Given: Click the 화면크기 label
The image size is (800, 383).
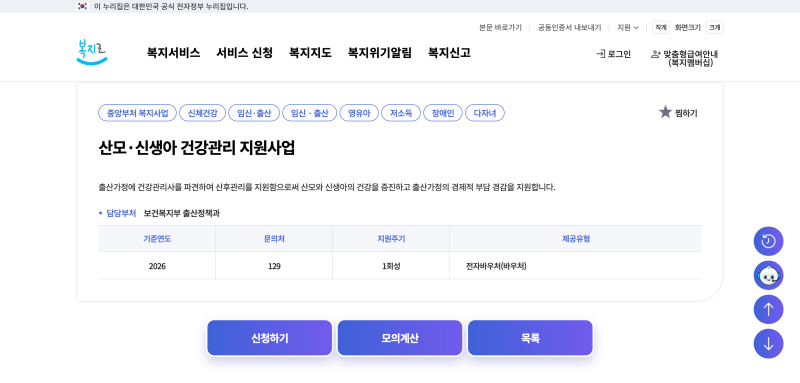Looking at the screenshot, I should (x=688, y=28).
